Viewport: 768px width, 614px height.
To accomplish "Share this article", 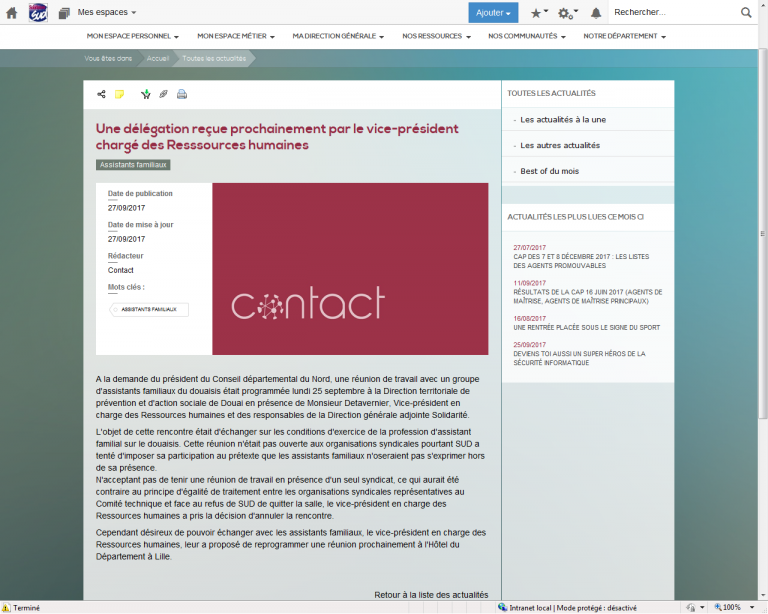I will coord(101,94).
